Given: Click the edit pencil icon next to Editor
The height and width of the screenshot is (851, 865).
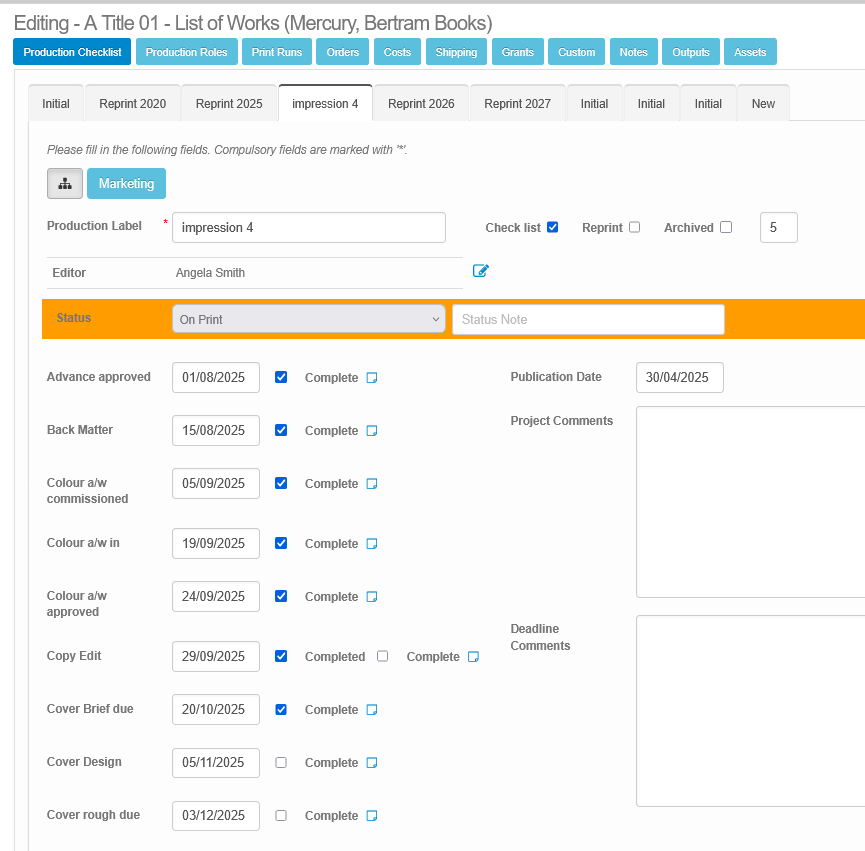Looking at the screenshot, I should tap(480, 270).
